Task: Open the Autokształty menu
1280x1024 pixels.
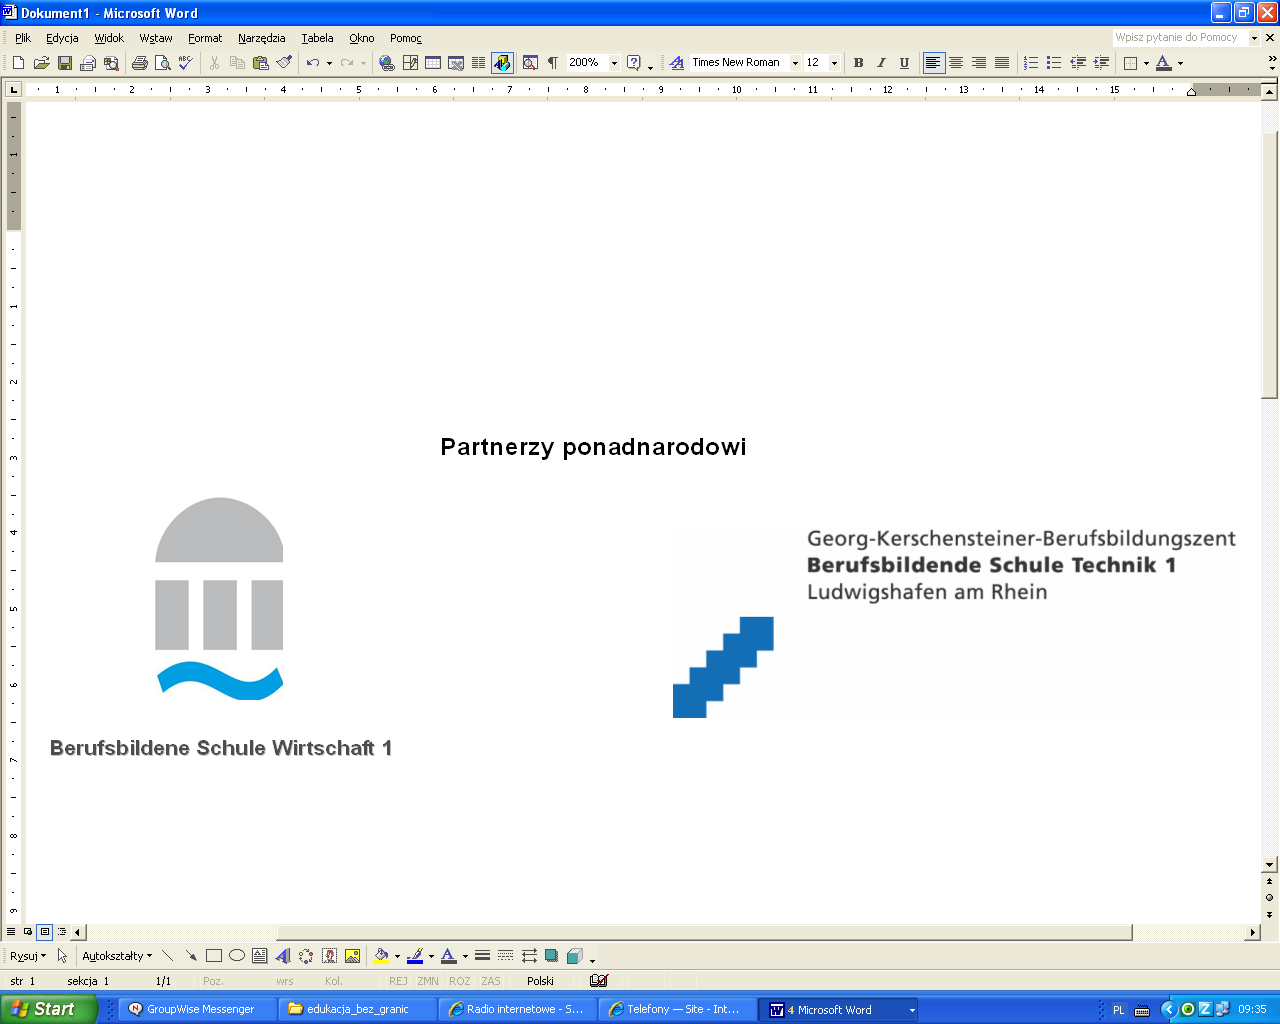Action: 117,956
